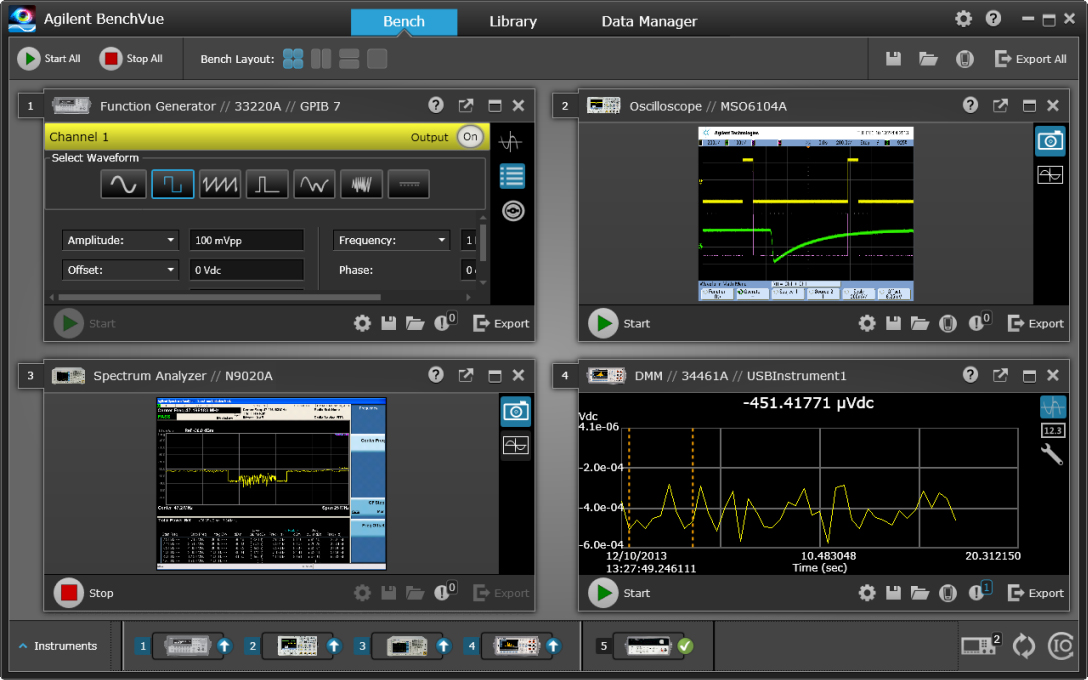Open Function Generator sync output icon
1088x680 pixels.
(x=513, y=210)
